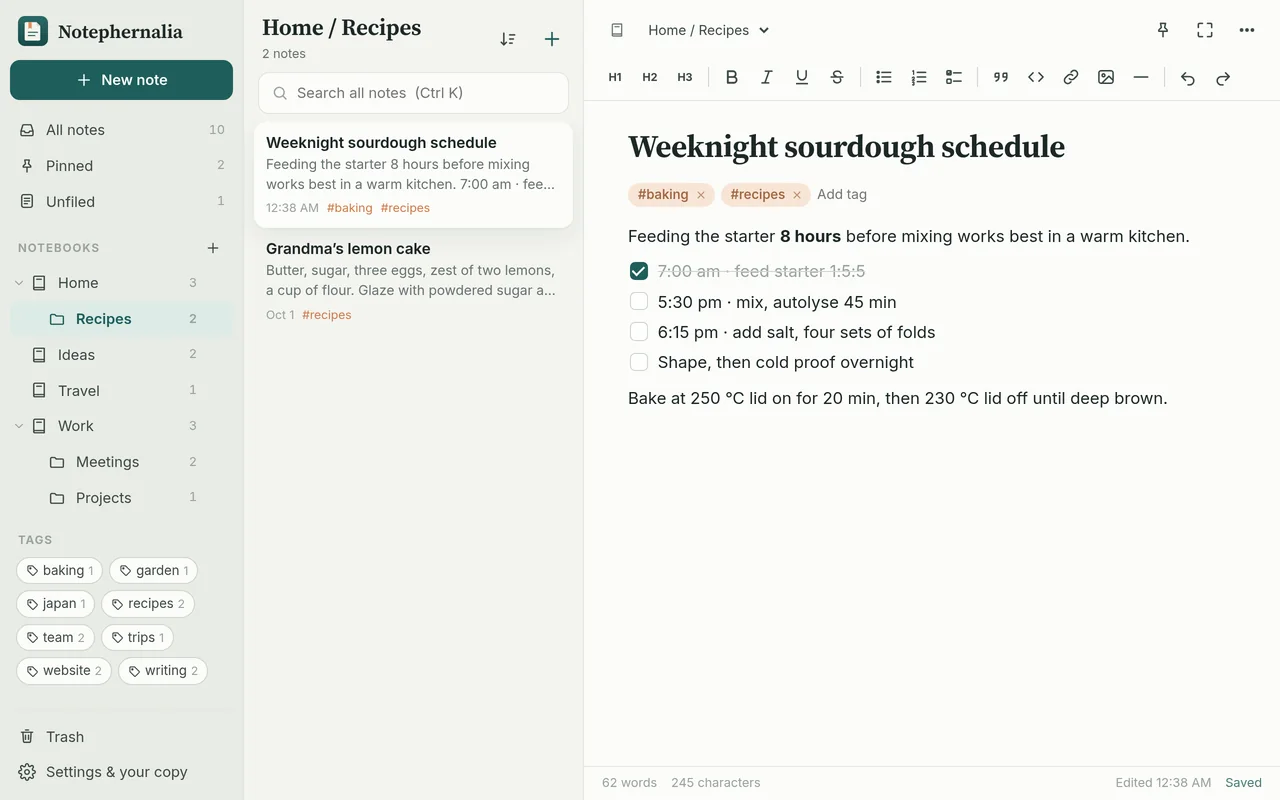Insert an image
Screen dimensions: 1280x800
point(1106,77)
